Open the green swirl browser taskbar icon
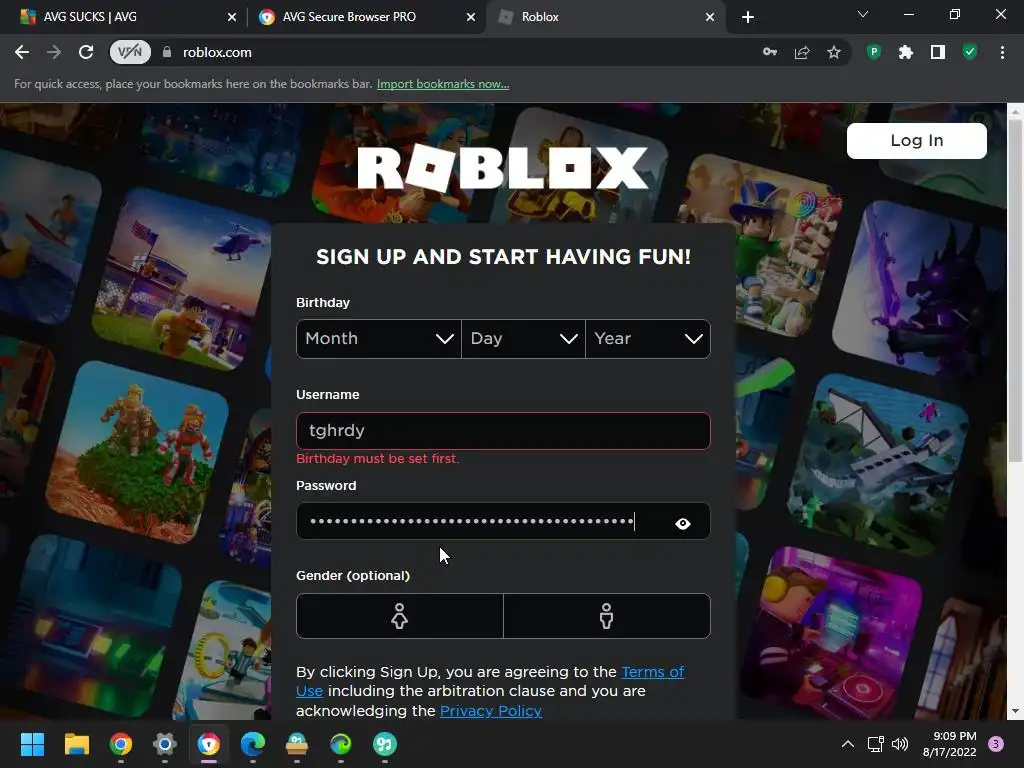Screen dimensions: 1024x768 click(341, 744)
